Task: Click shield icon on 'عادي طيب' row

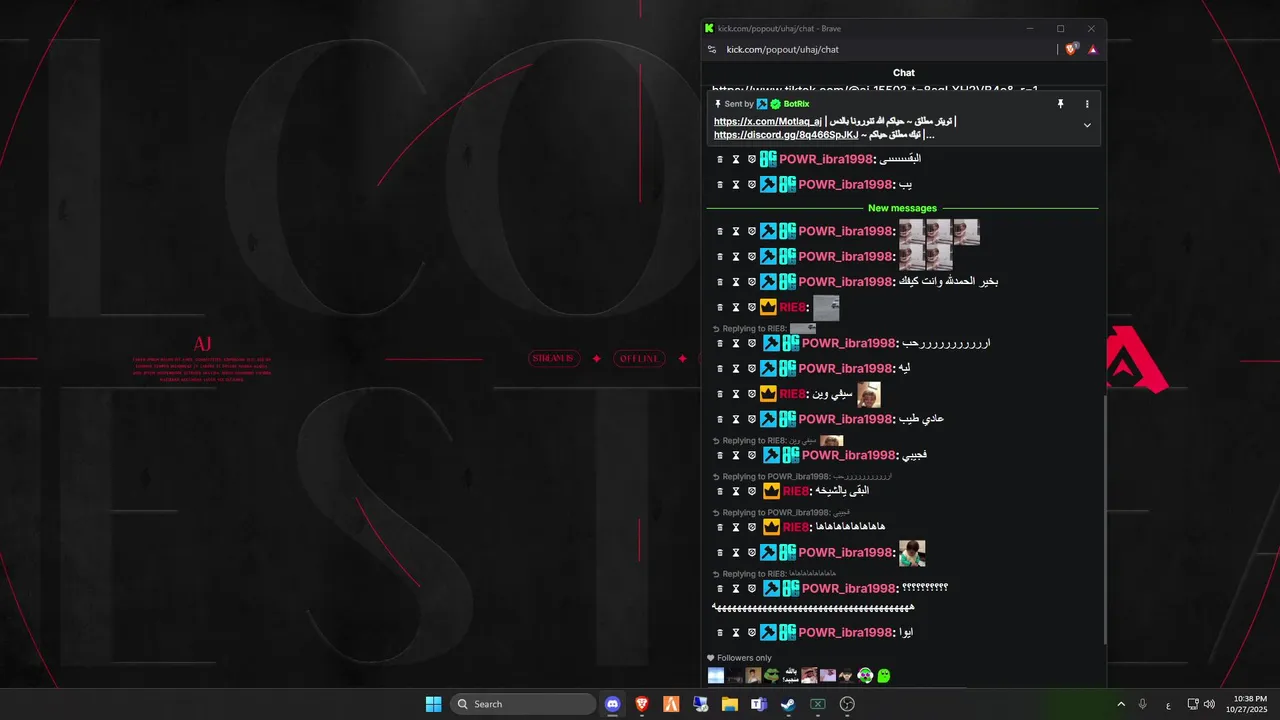Action: click(752, 419)
